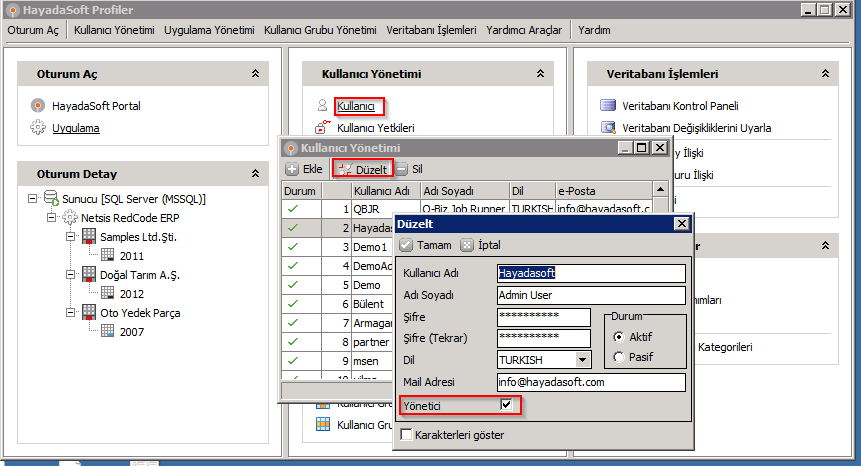The image size is (861, 466).
Task: Collapse the Oturum Detay panel
Action: 255,173
